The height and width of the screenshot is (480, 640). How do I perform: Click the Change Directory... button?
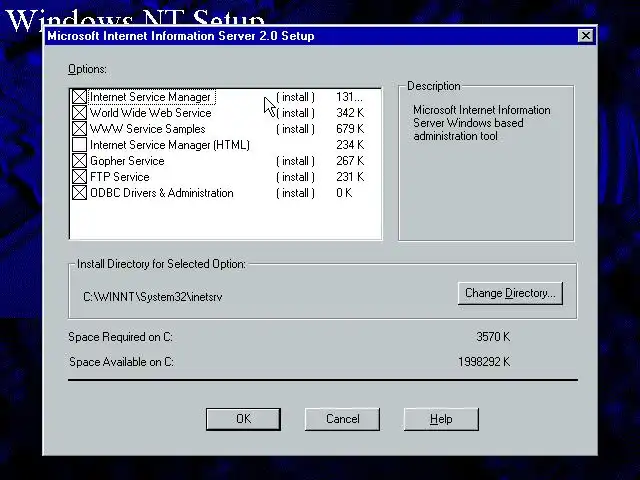tap(510, 293)
